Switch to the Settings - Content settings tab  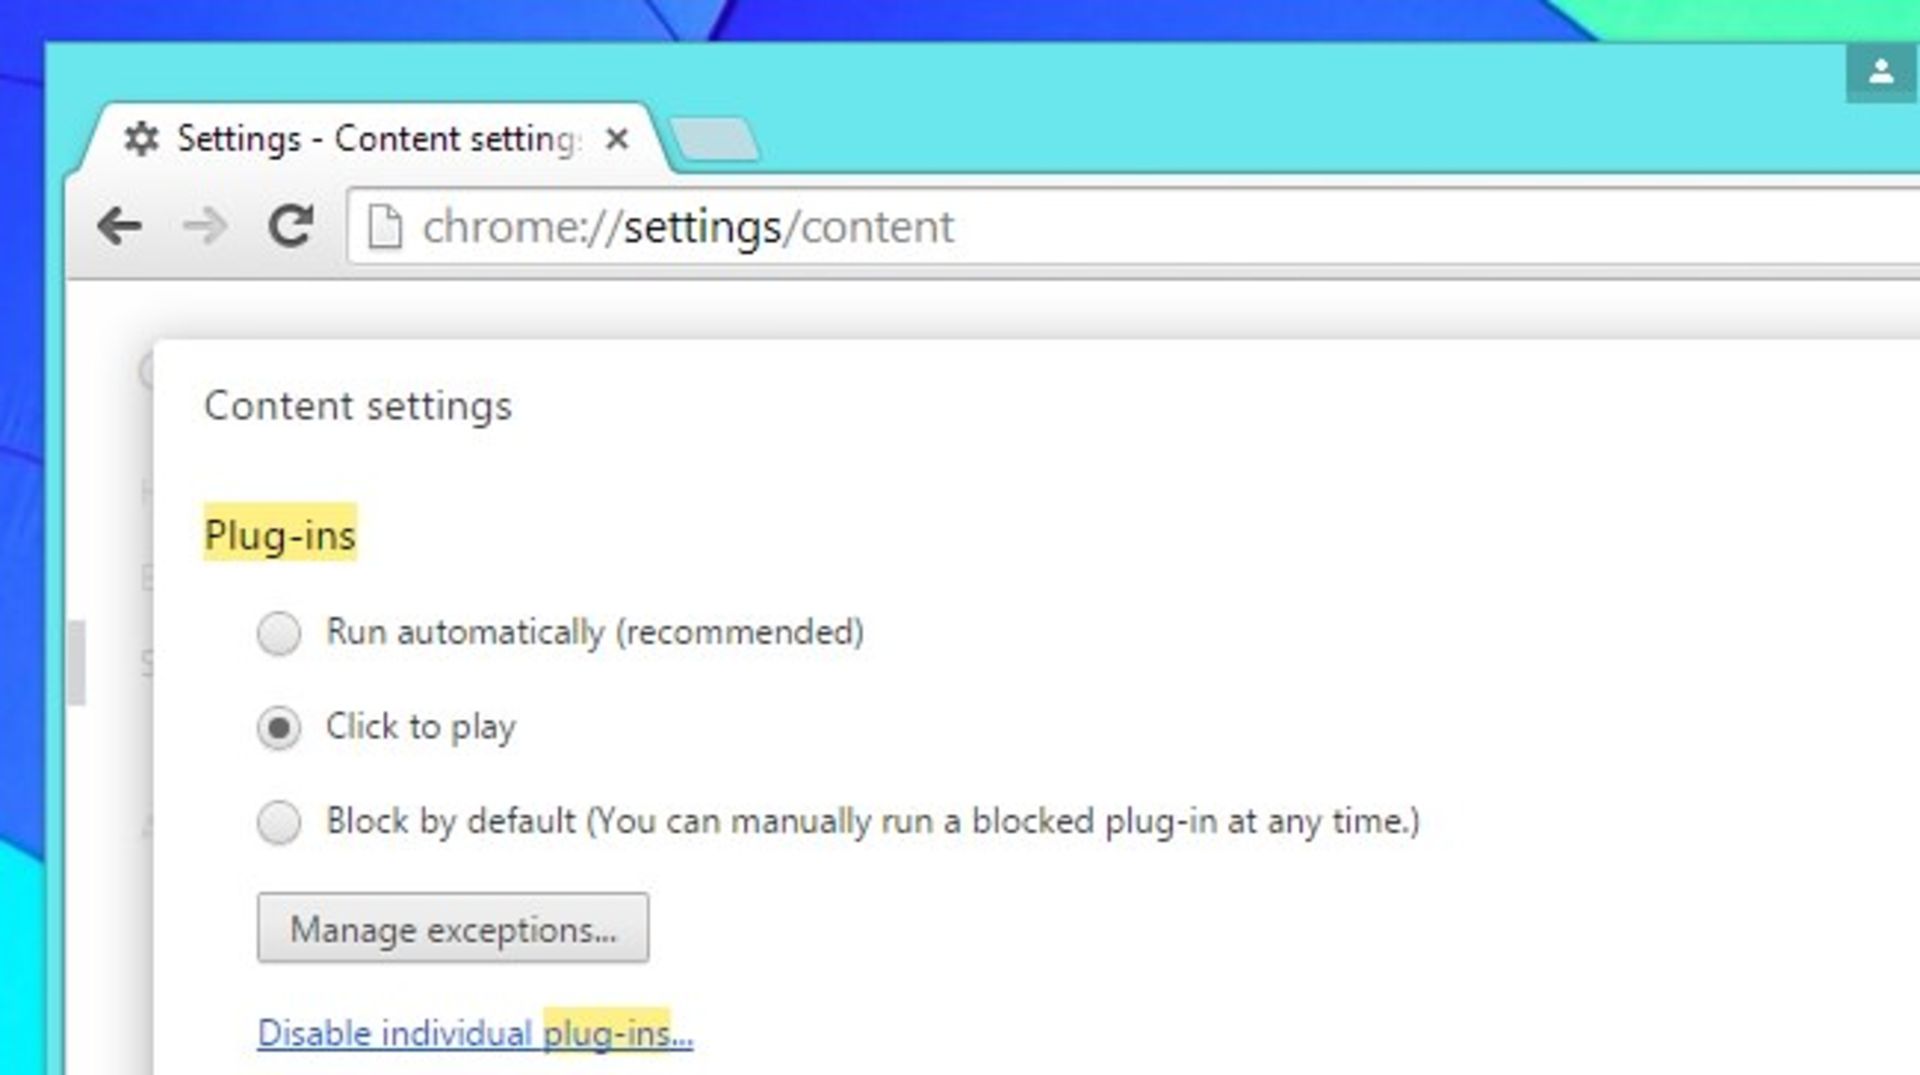pyautogui.click(x=370, y=138)
